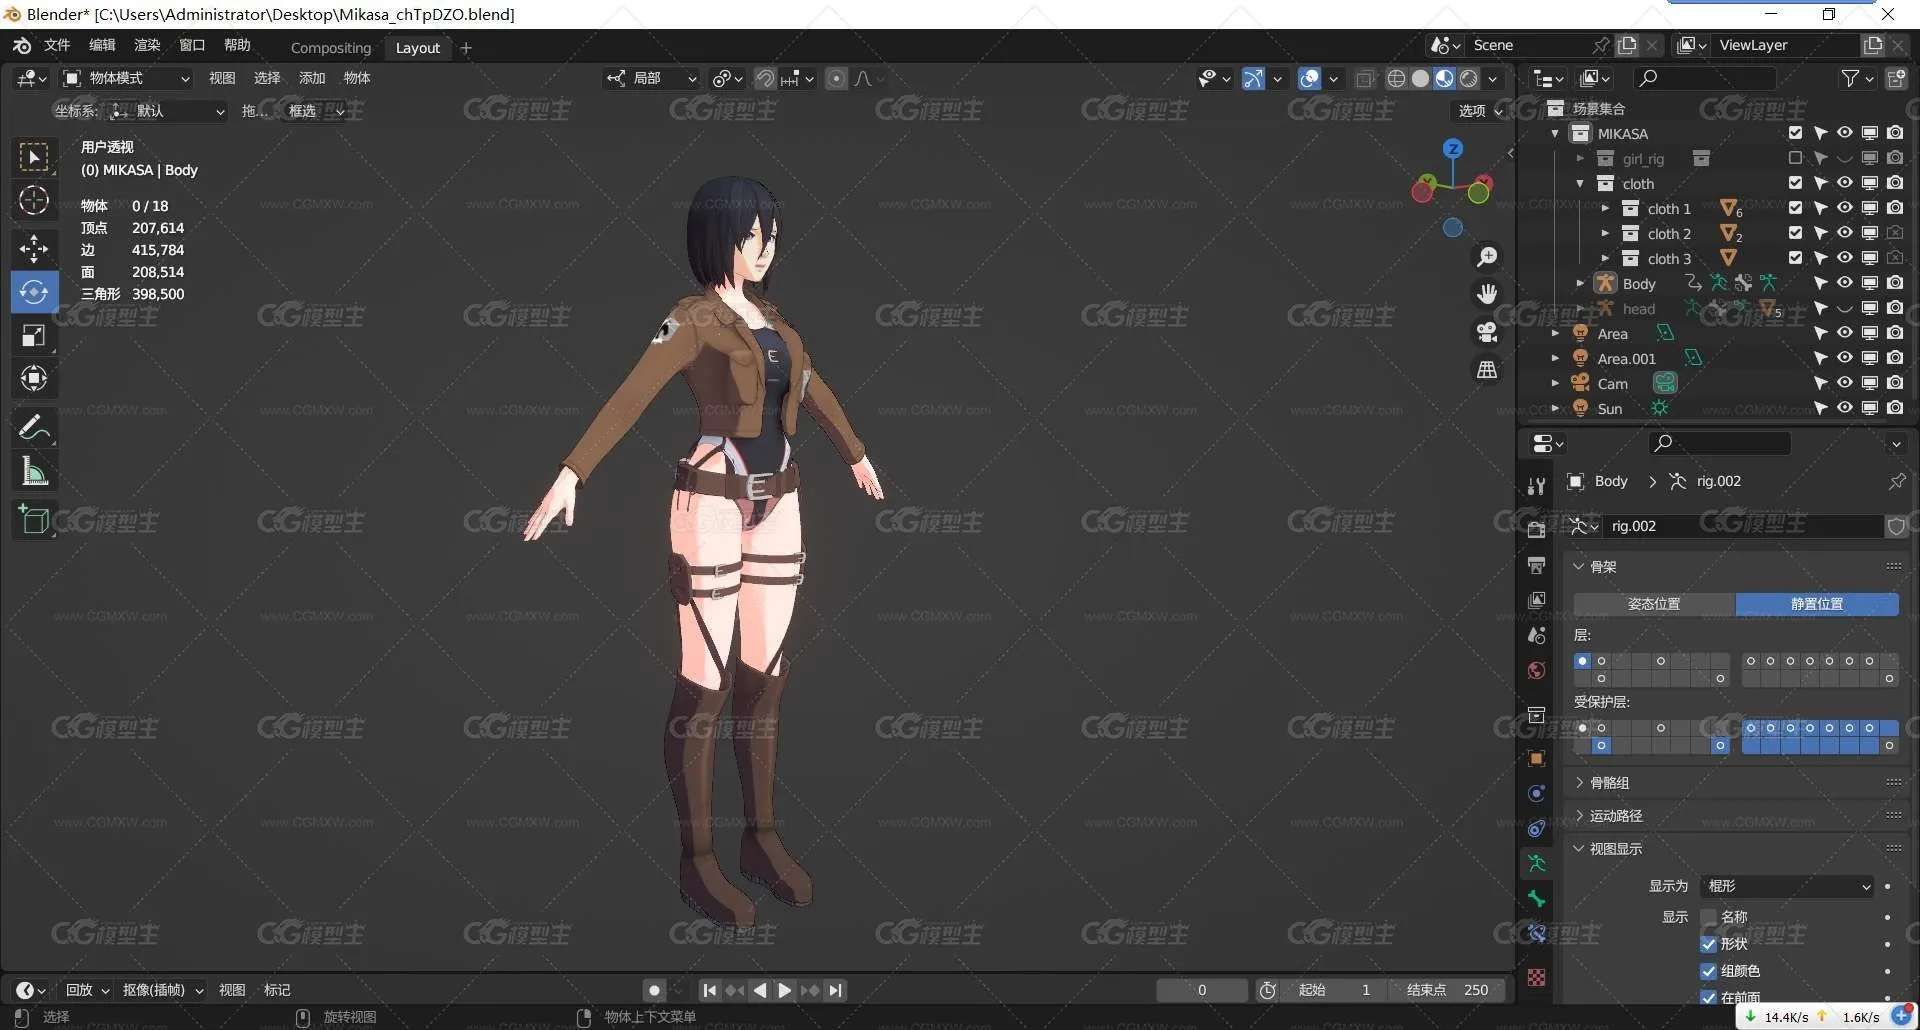Enable the Names display checkbox
The height and width of the screenshot is (1030, 1920).
pyautogui.click(x=1708, y=917)
